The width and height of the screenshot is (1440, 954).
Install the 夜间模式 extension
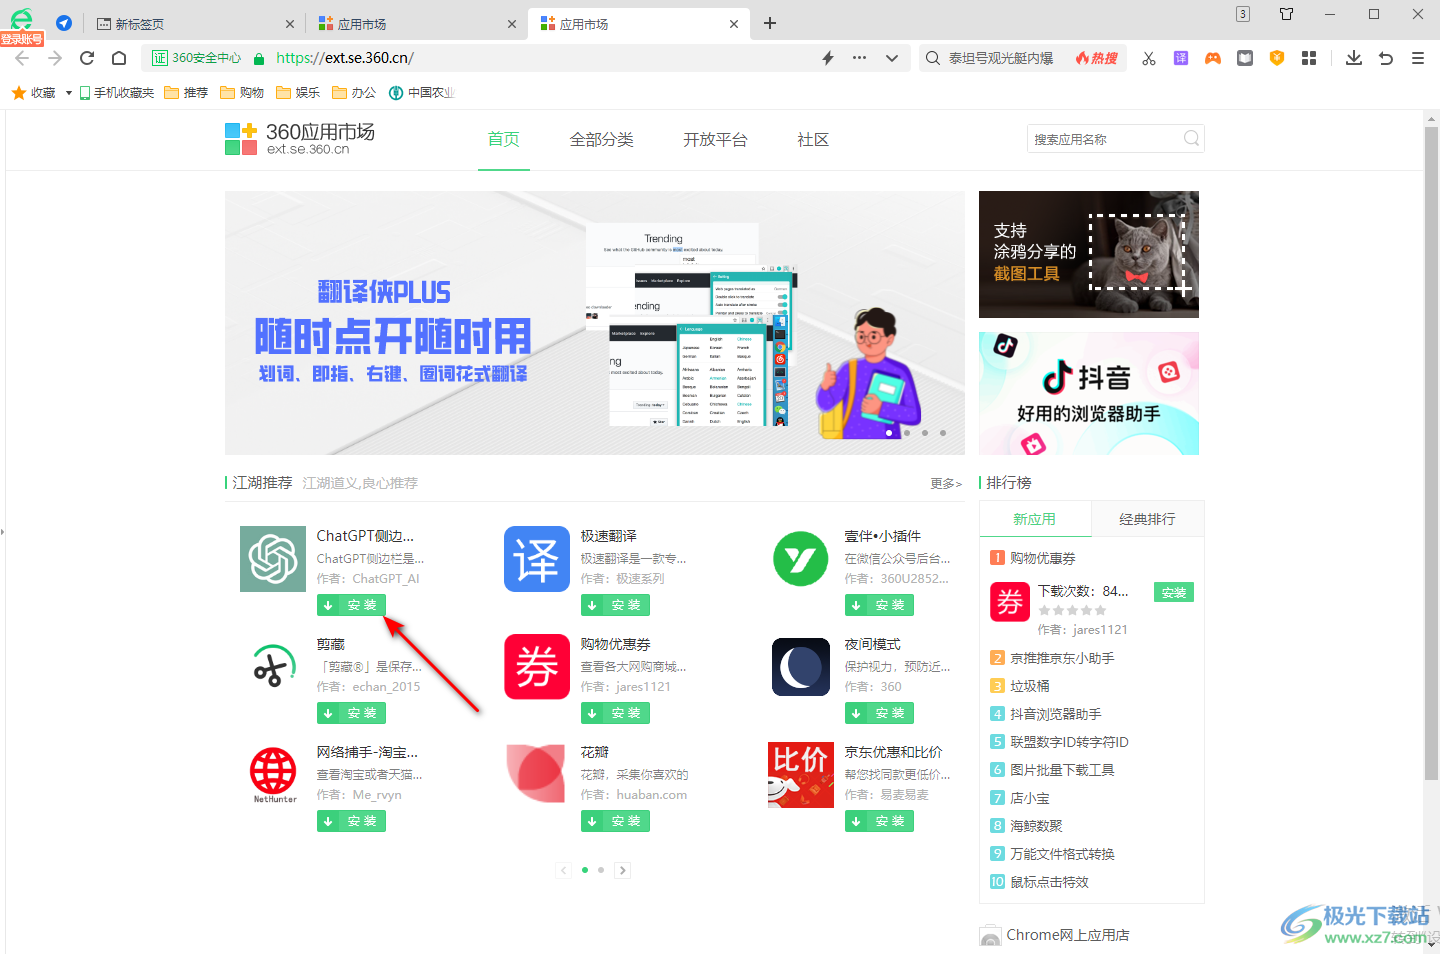[879, 713]
